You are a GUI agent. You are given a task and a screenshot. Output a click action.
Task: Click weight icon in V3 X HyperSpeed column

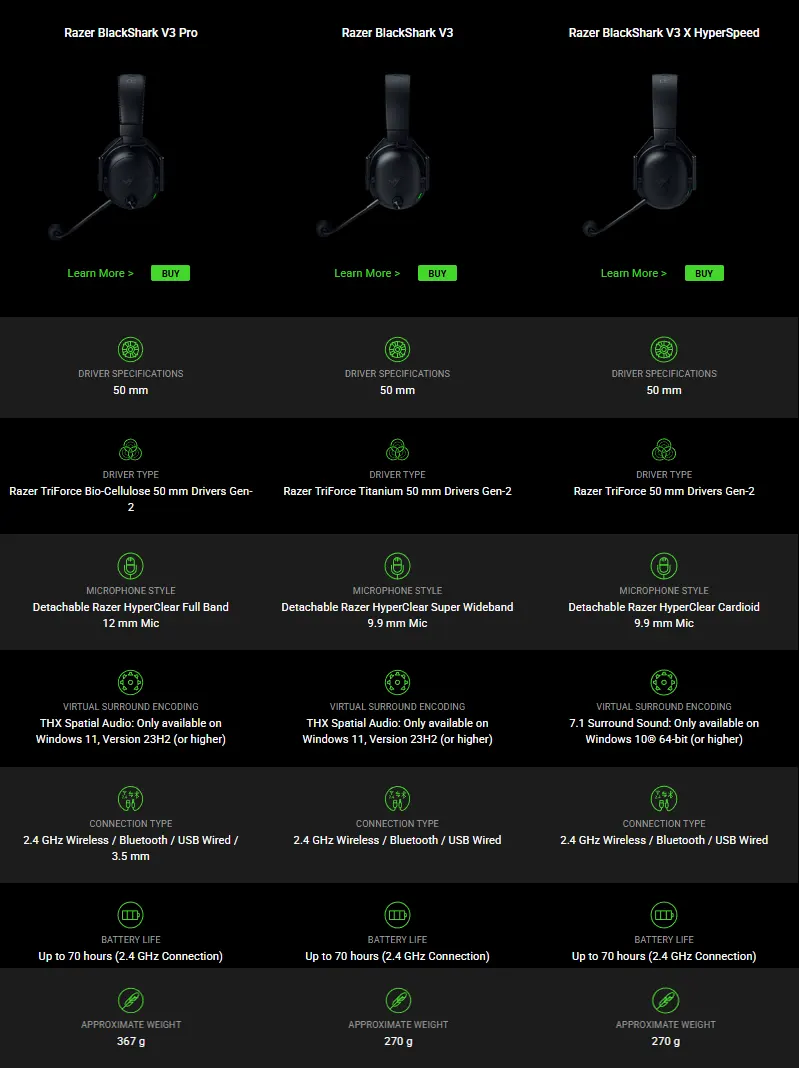(665, 1000)
